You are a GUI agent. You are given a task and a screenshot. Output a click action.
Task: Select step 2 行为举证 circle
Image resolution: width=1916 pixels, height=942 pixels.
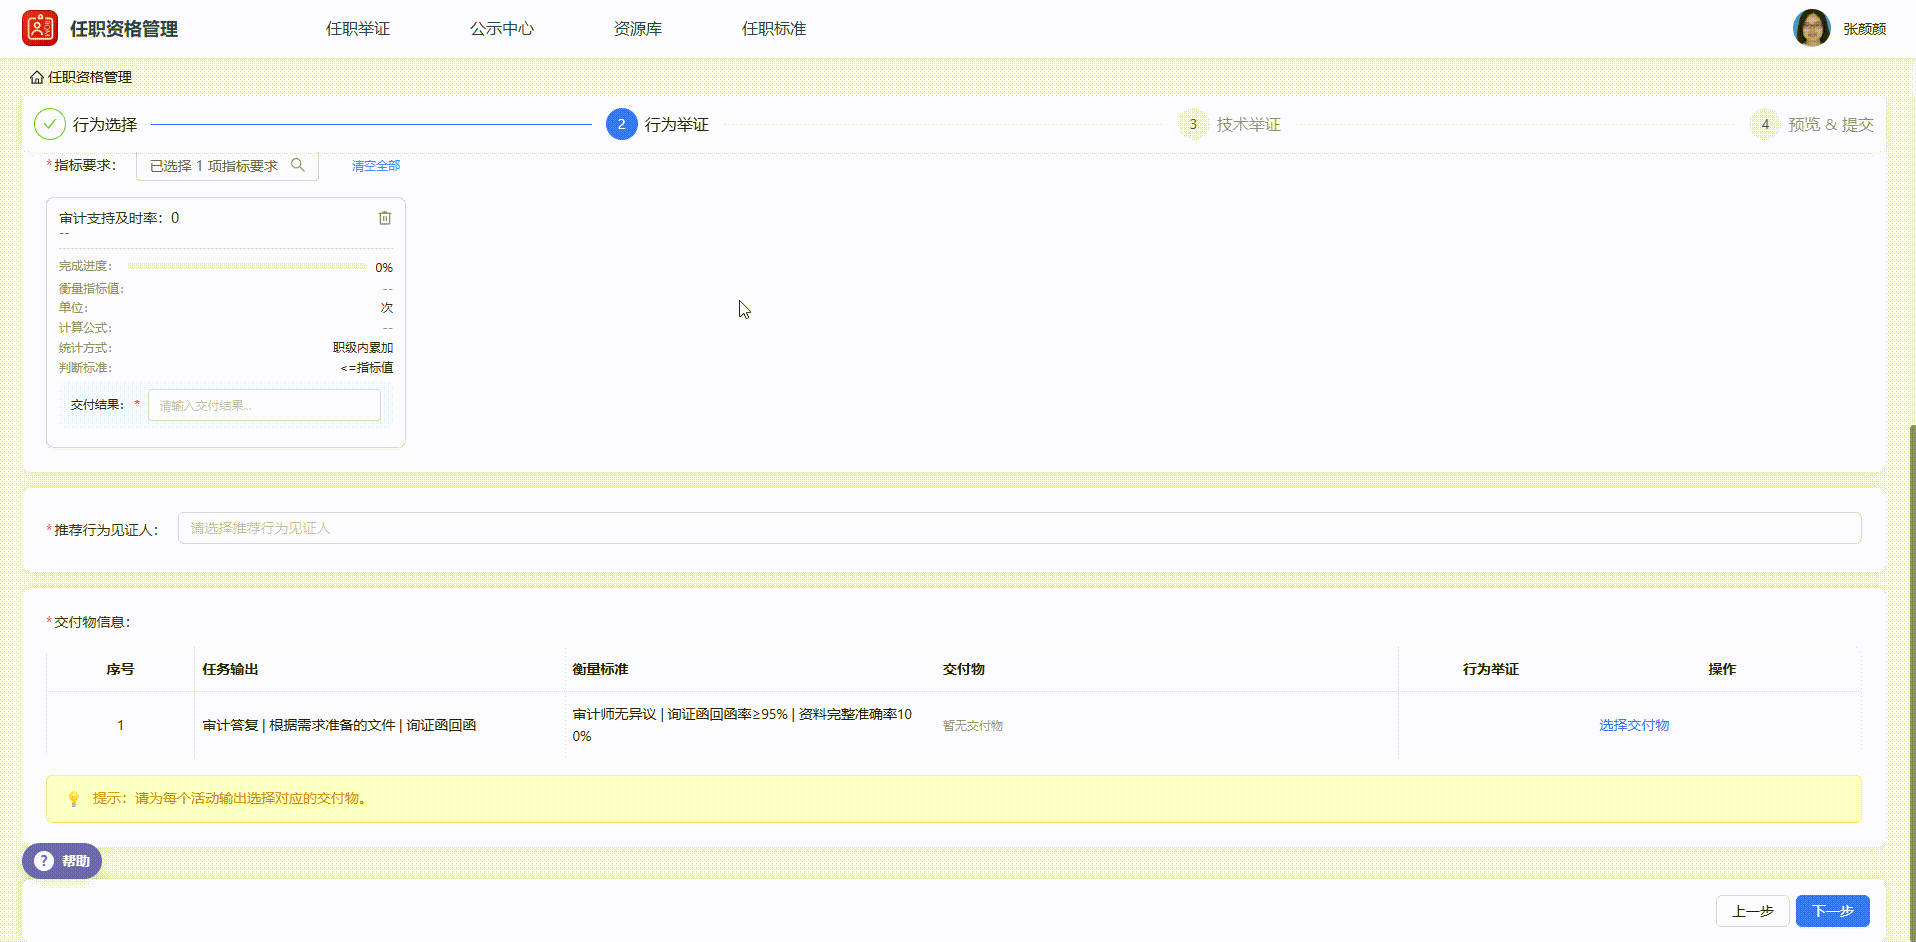coord(621,123)
